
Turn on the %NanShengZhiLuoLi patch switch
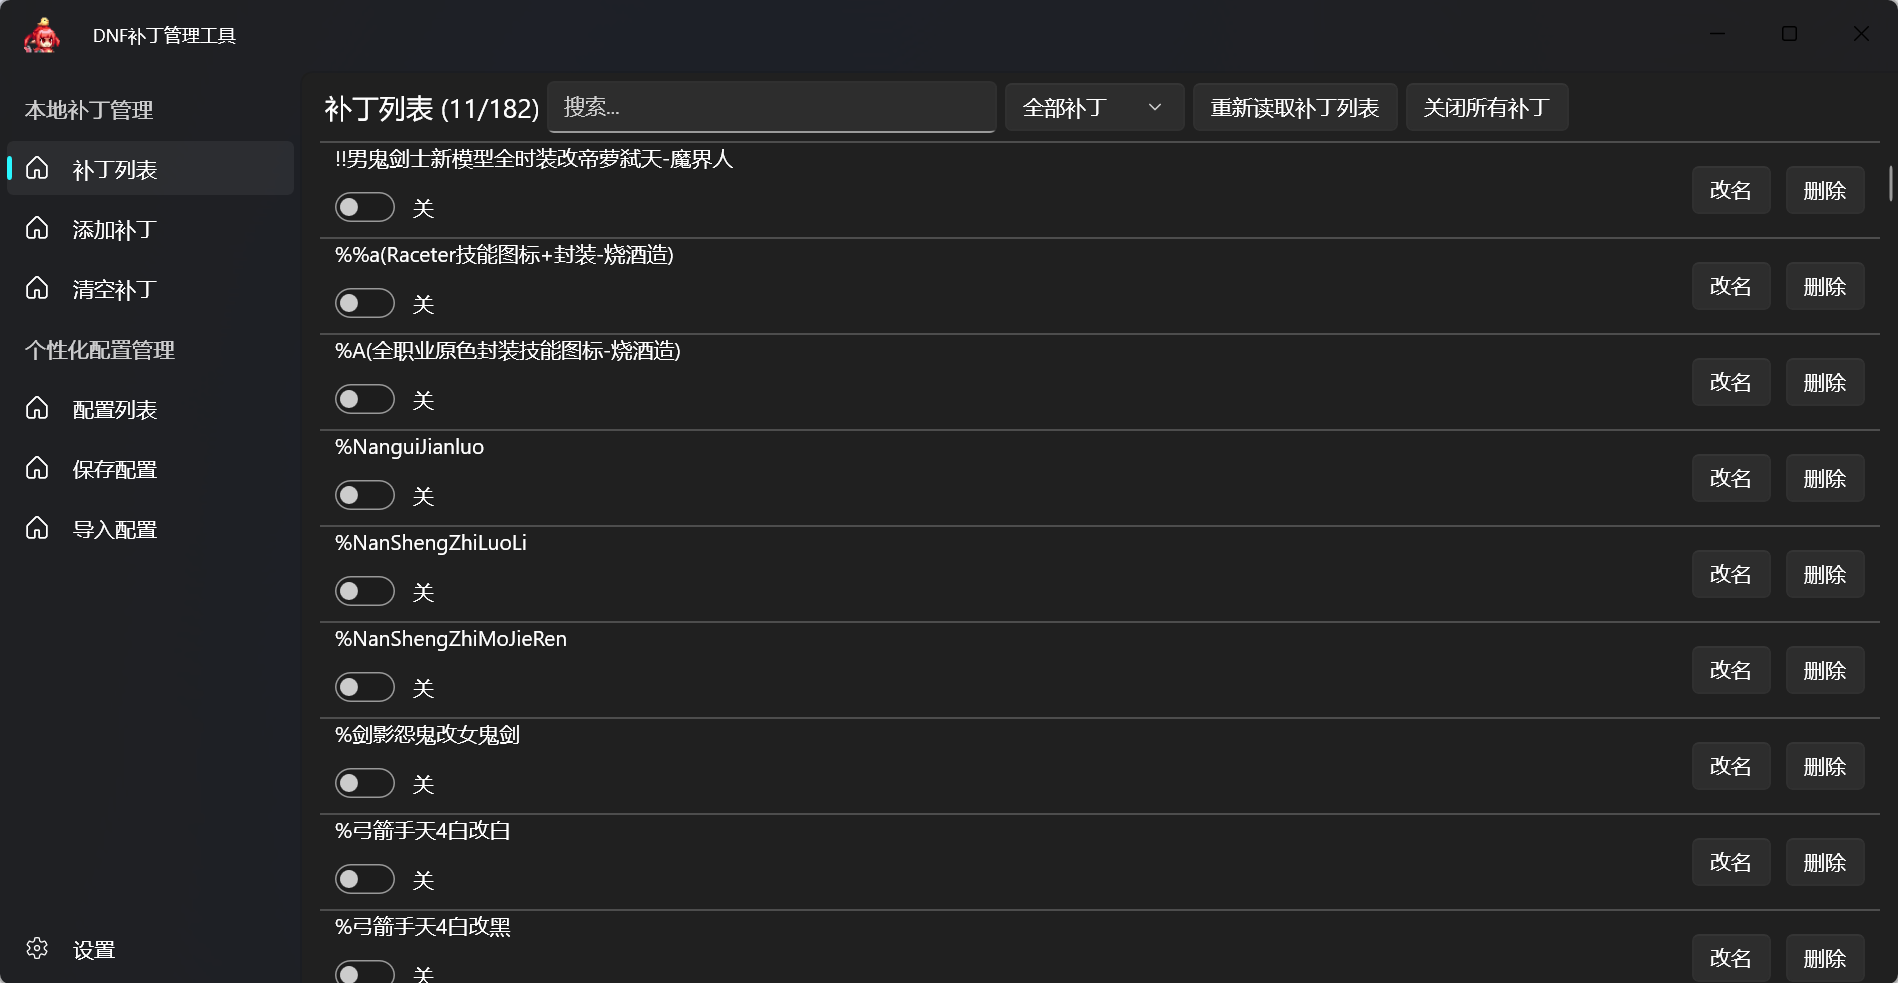364,591
